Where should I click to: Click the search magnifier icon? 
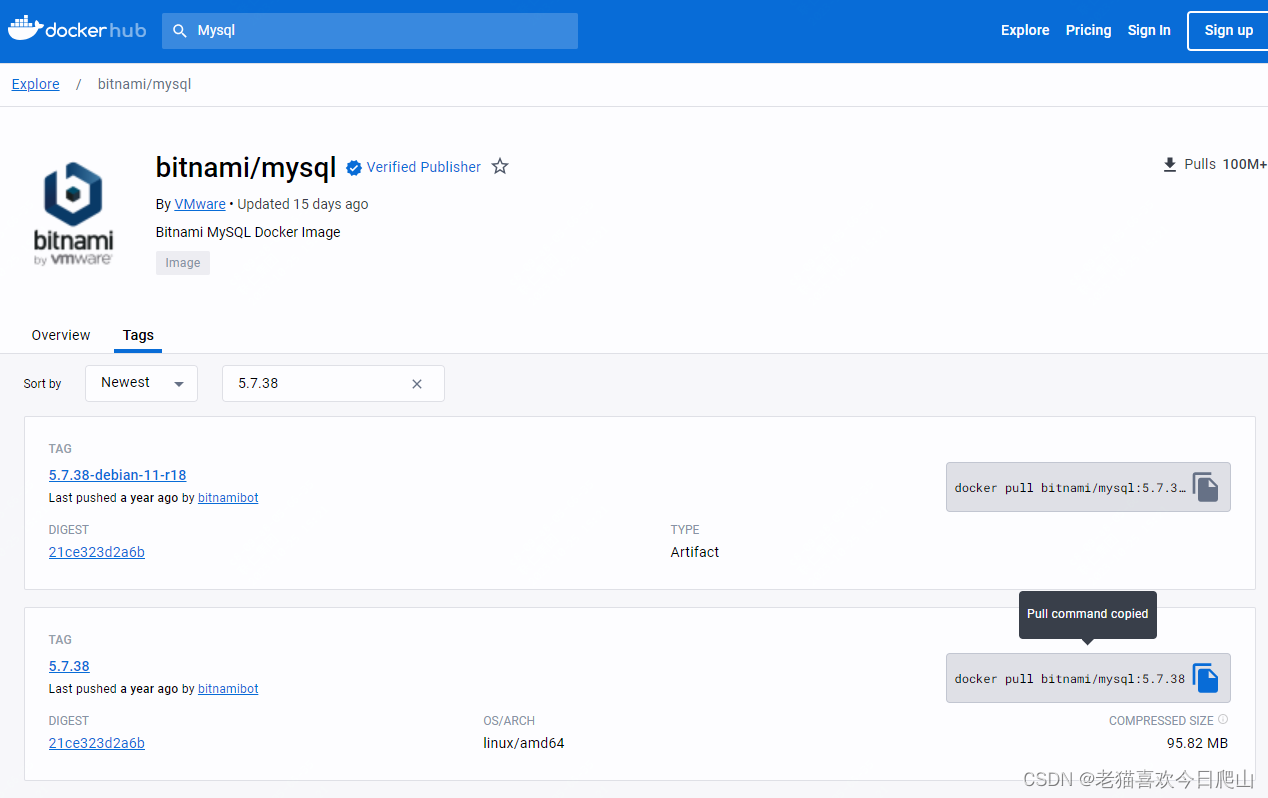180,31
